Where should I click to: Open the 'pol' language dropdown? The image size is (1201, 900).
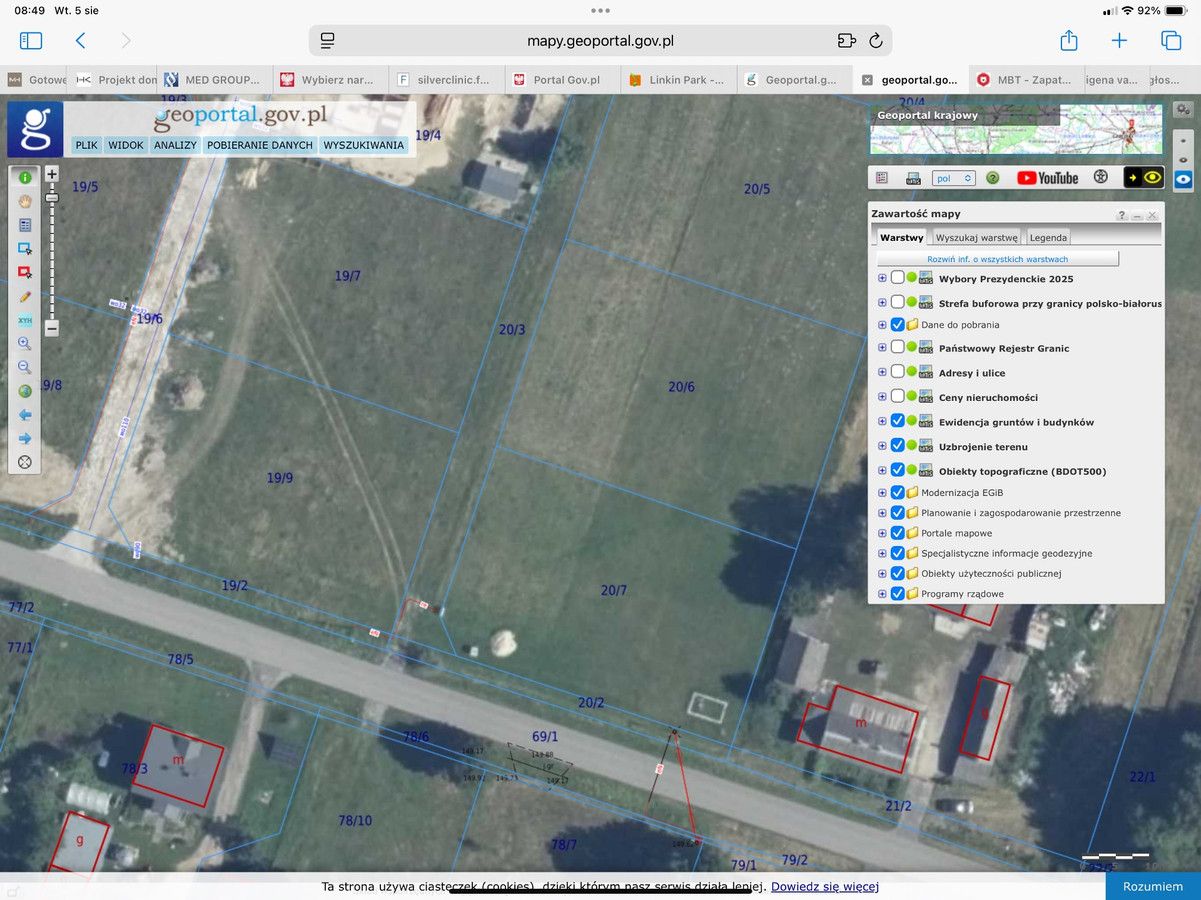(x=953, y=178)
